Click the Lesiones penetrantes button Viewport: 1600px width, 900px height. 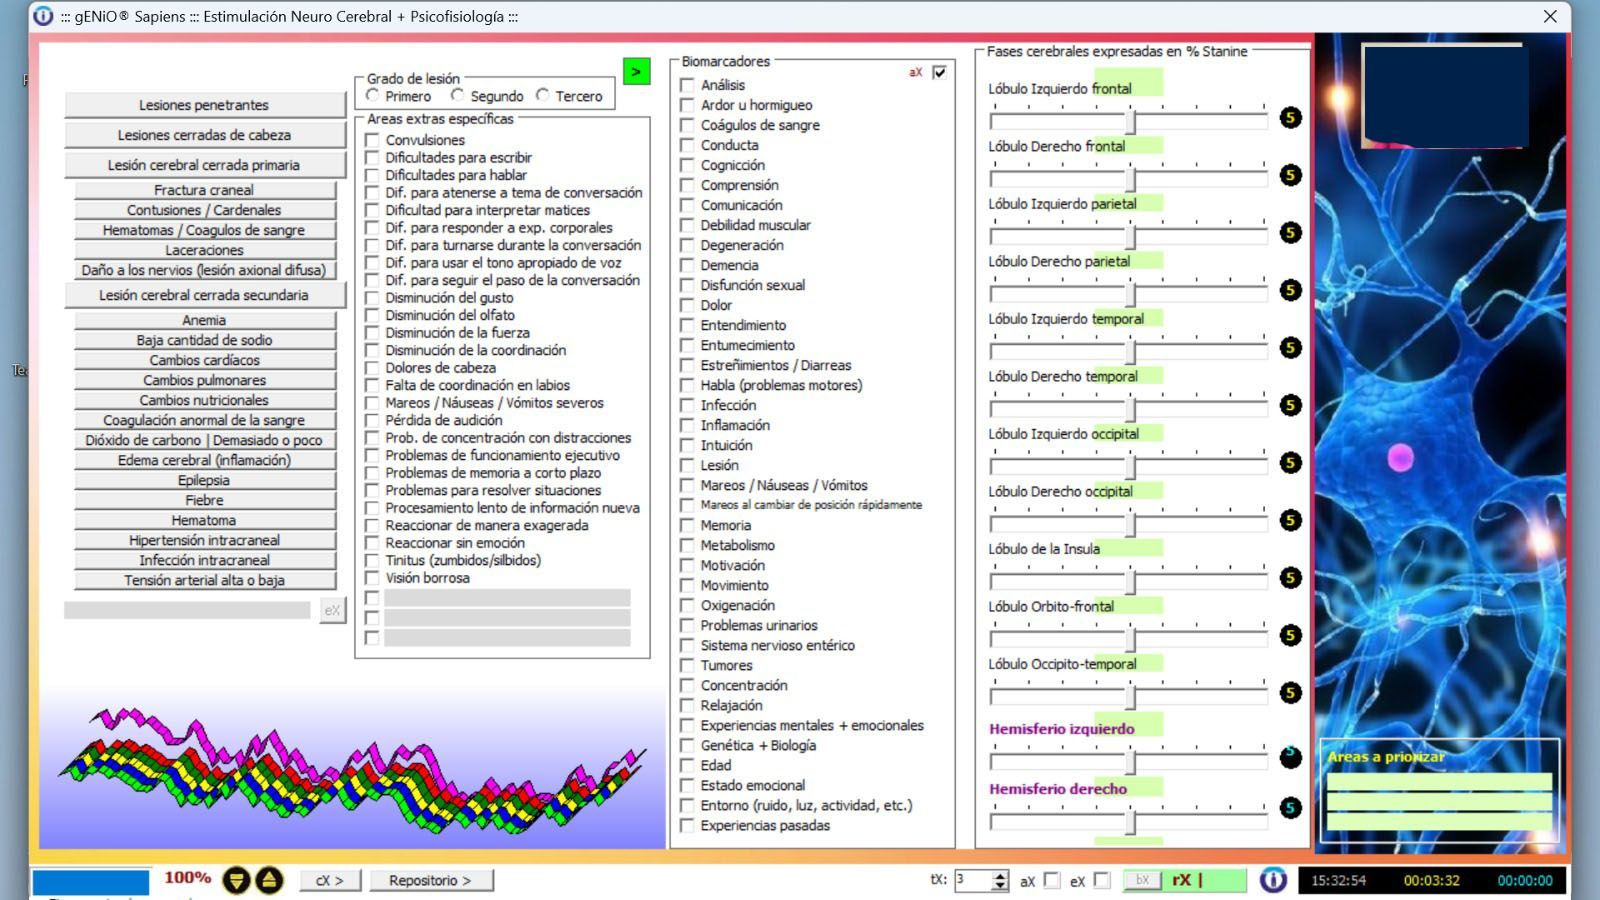coord(205,105)
